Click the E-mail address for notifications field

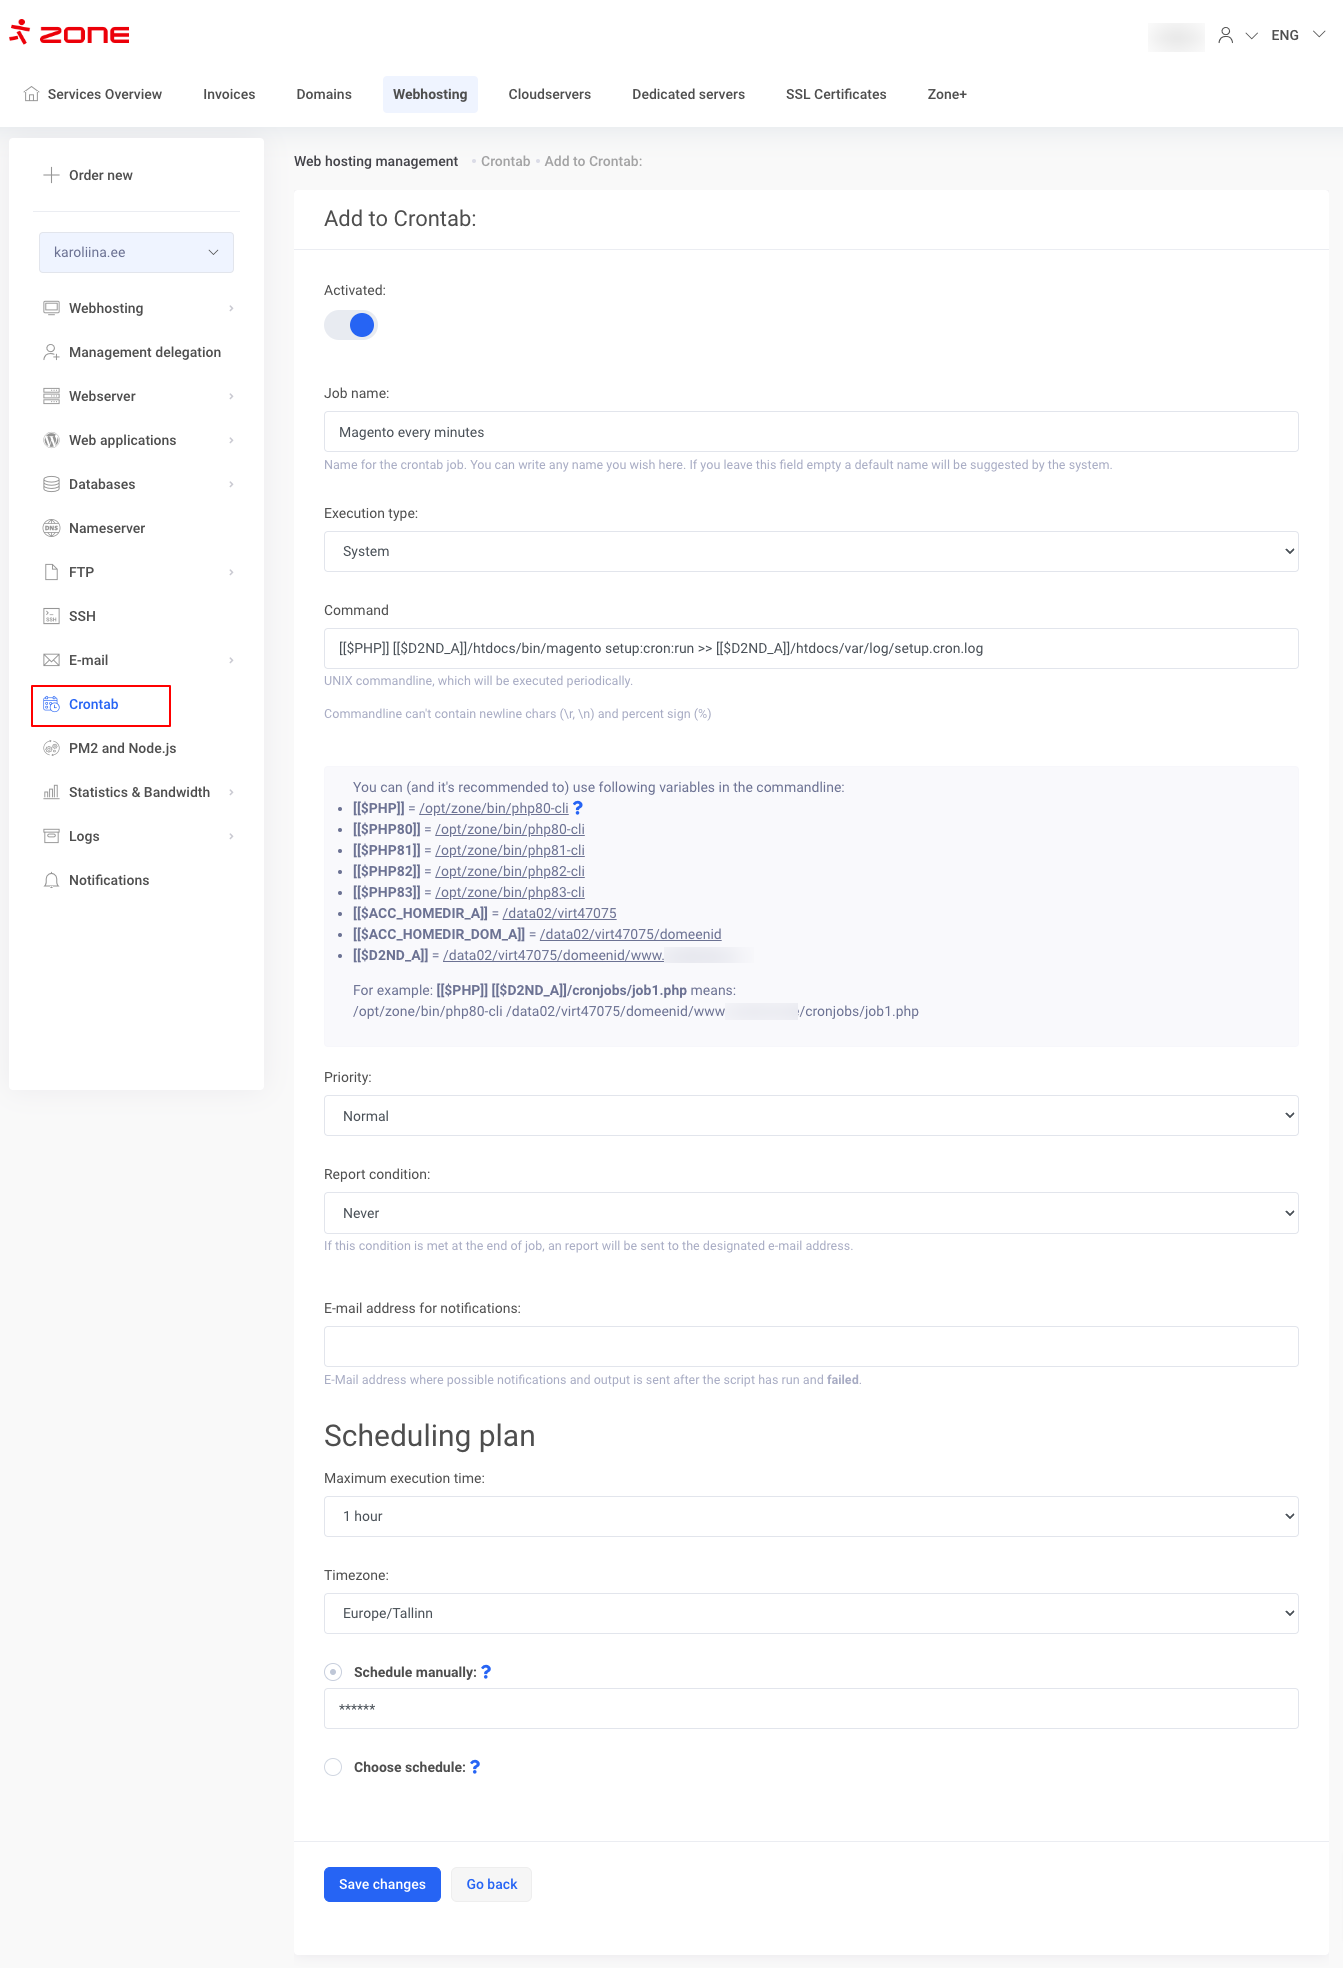click(810, 1346)
